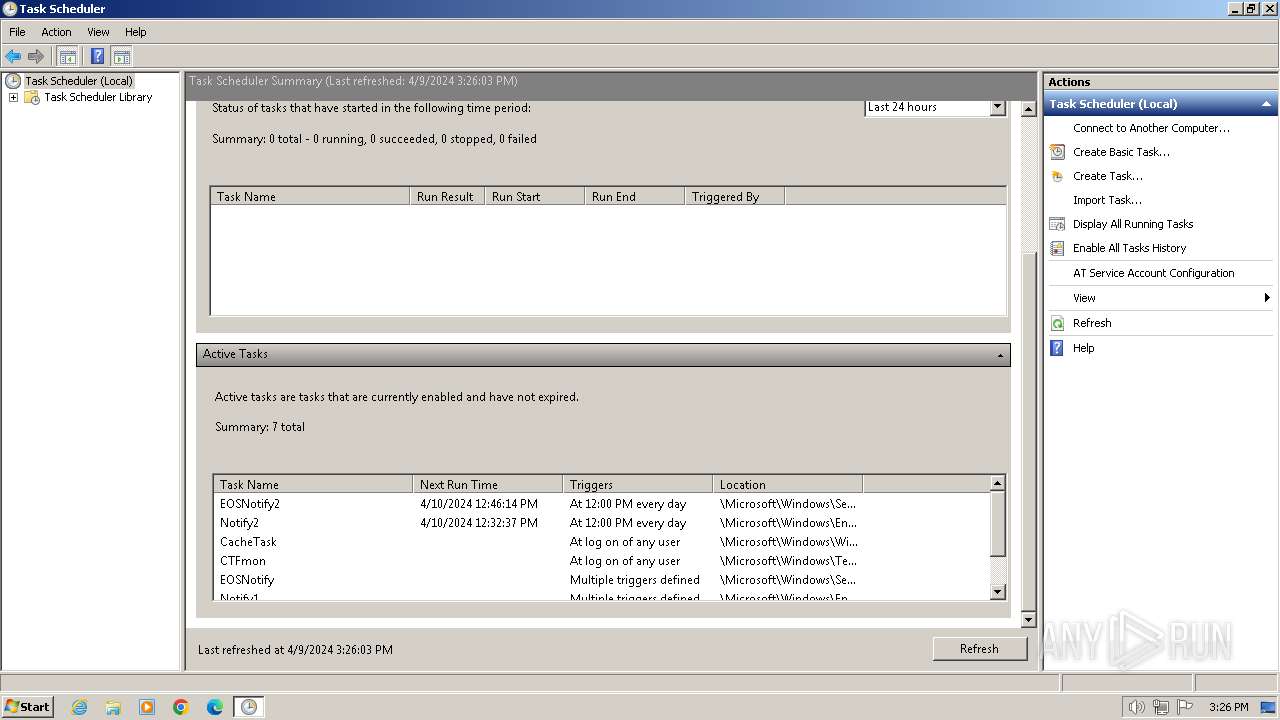
Task: Select the Notify2 task row
Action: coord(601,523)
